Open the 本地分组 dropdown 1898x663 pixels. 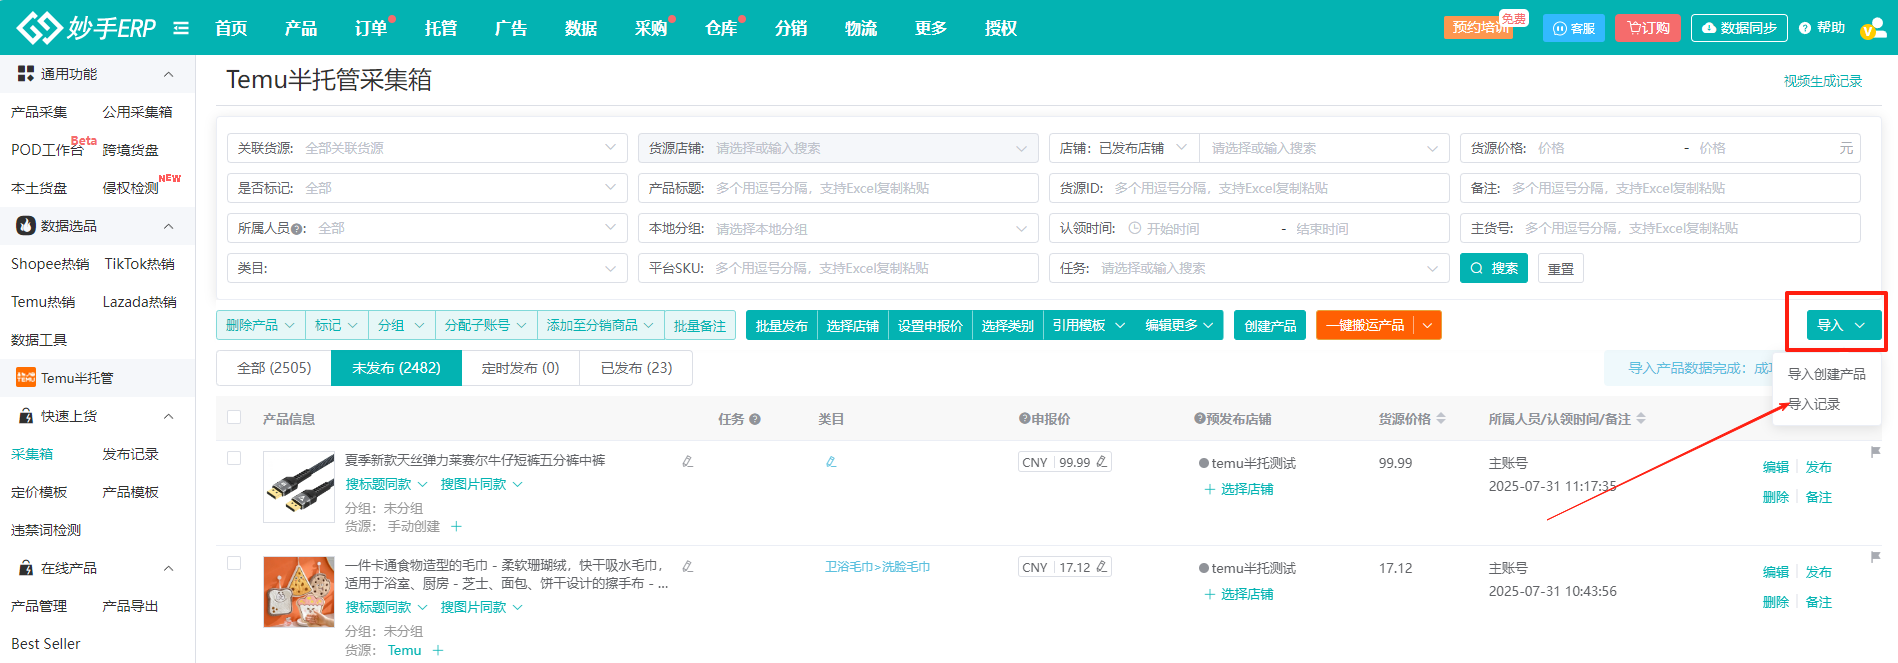pos(838,228)
